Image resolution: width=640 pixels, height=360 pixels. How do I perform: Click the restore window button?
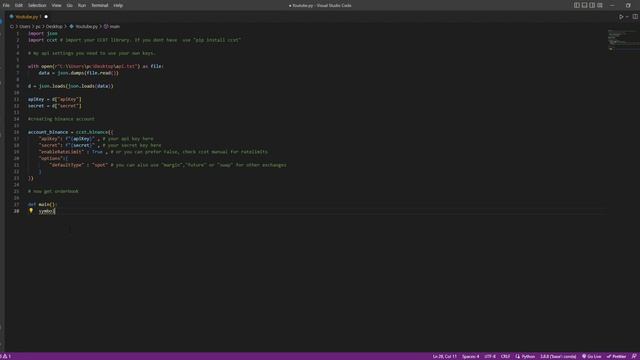pos(628,5)
